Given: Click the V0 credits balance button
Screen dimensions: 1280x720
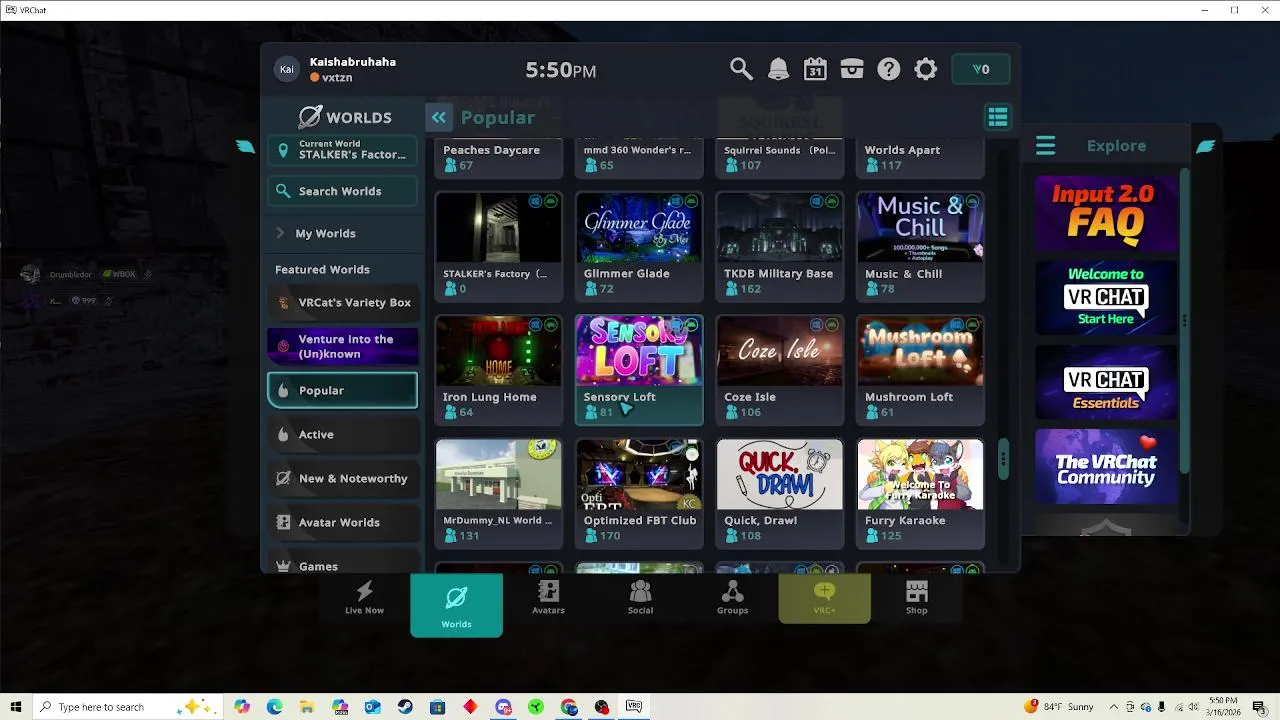Looking at the screenshot, I should coord(981,69).
